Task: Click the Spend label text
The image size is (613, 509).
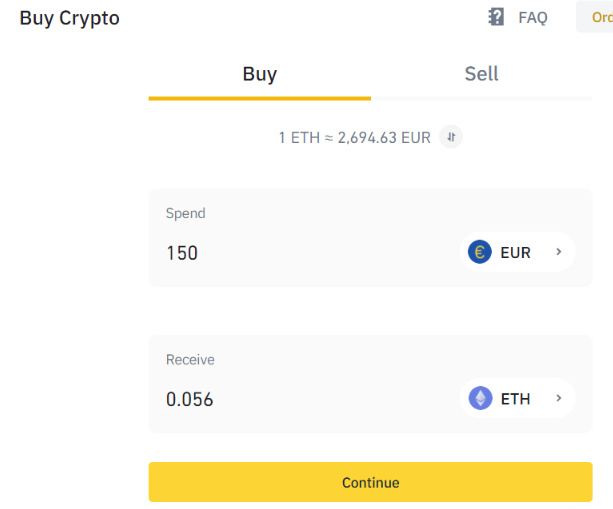Action: [185, 213]
